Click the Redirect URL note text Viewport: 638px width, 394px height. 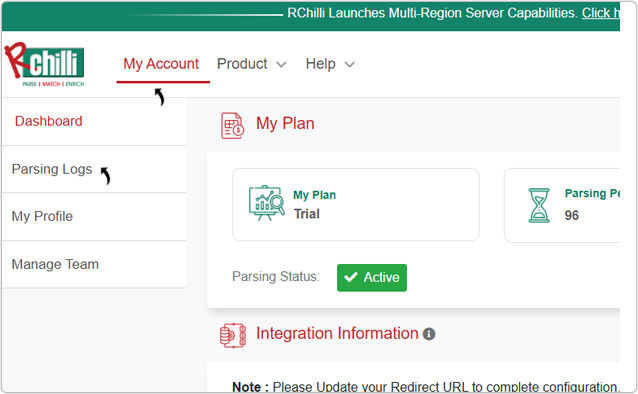(426, 387)
